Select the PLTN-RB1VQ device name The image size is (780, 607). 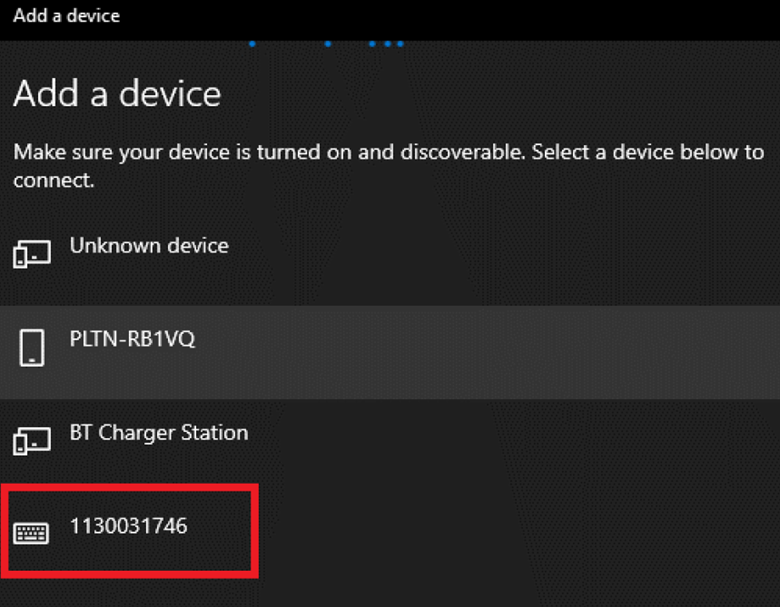tap(132, 339)
